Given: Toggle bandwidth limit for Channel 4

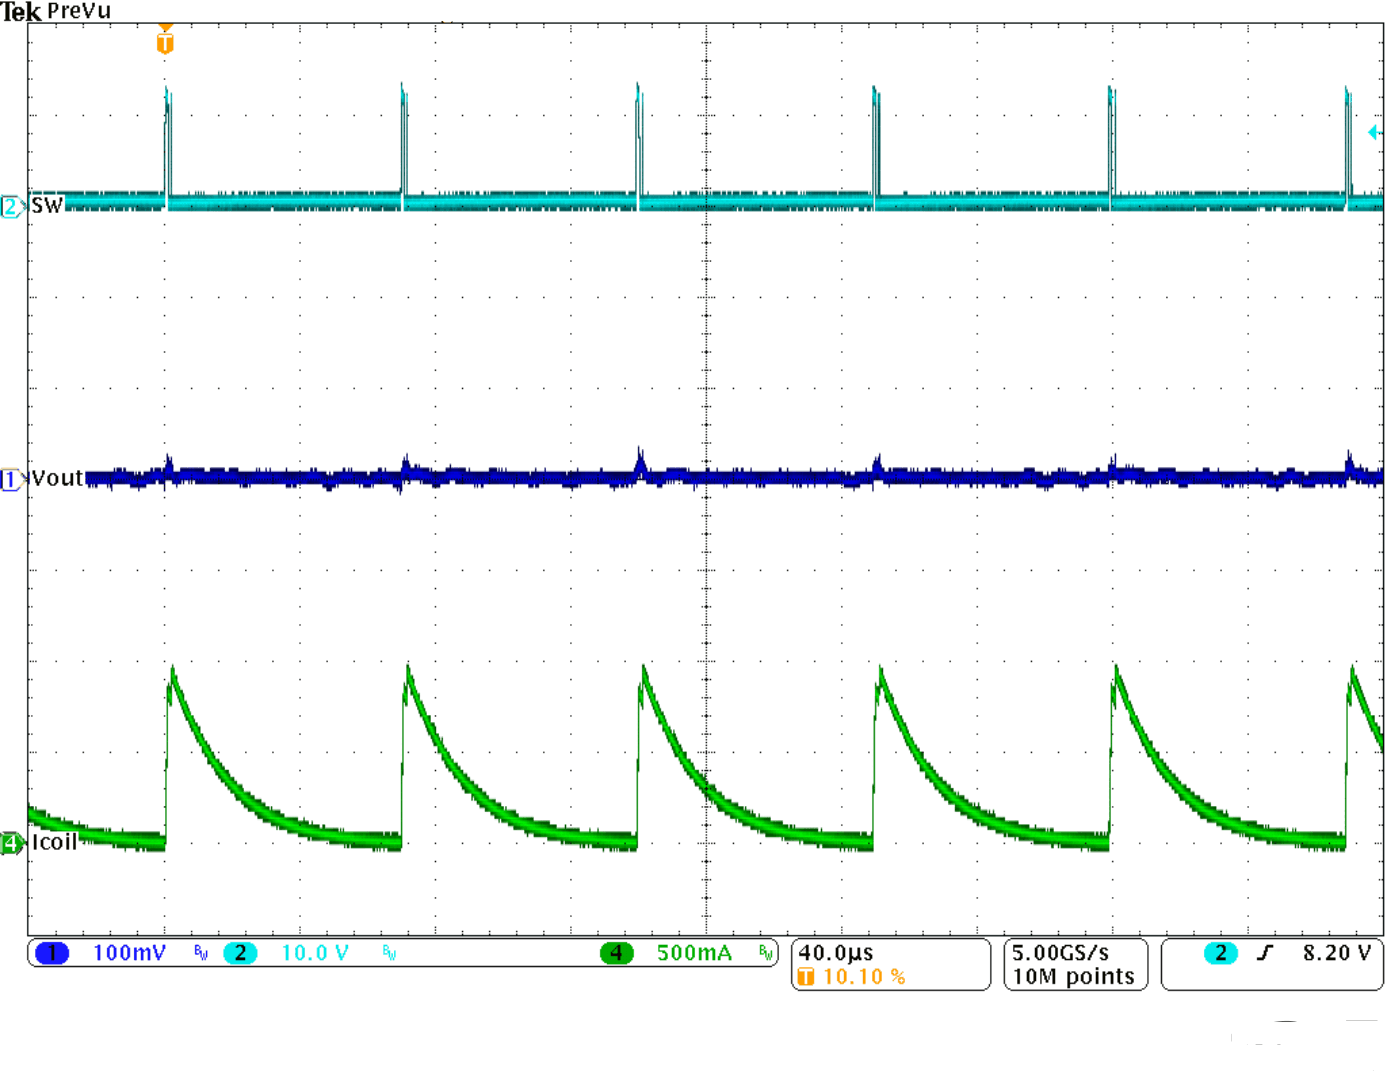Looking at the screenshot, I should pos(764,953).
